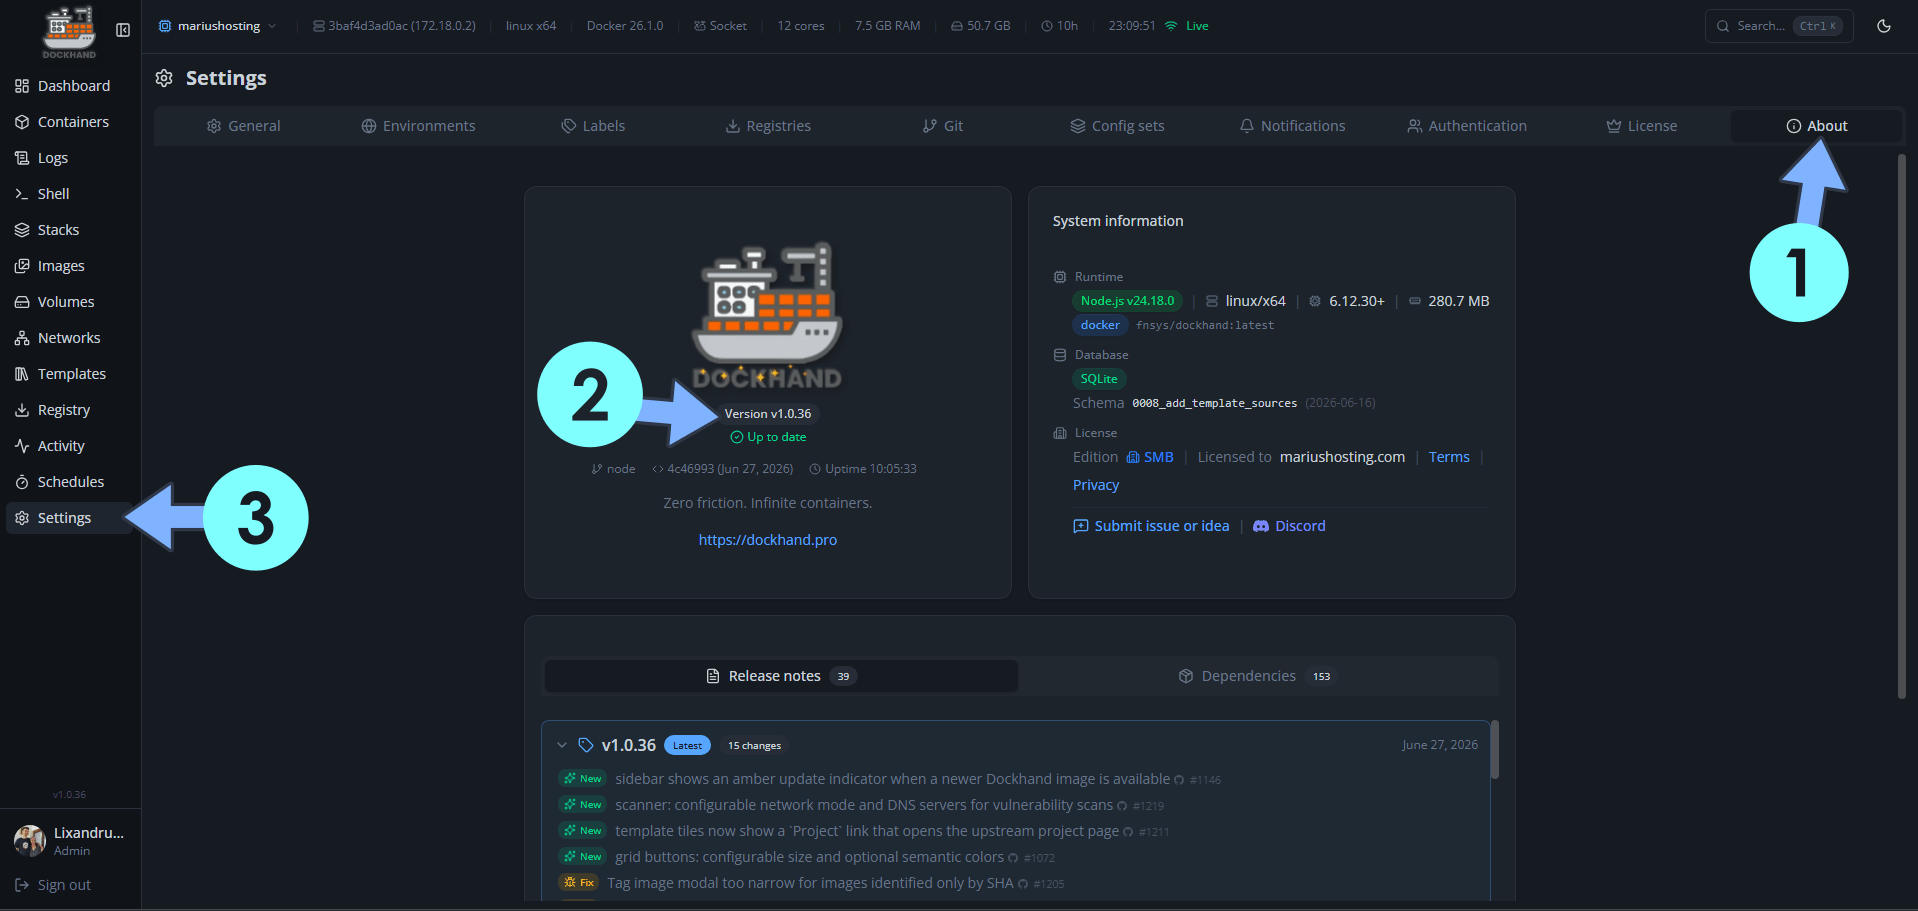Click Submit issue or idea link
The image size is (1918, 911).
coord(1151,526)
